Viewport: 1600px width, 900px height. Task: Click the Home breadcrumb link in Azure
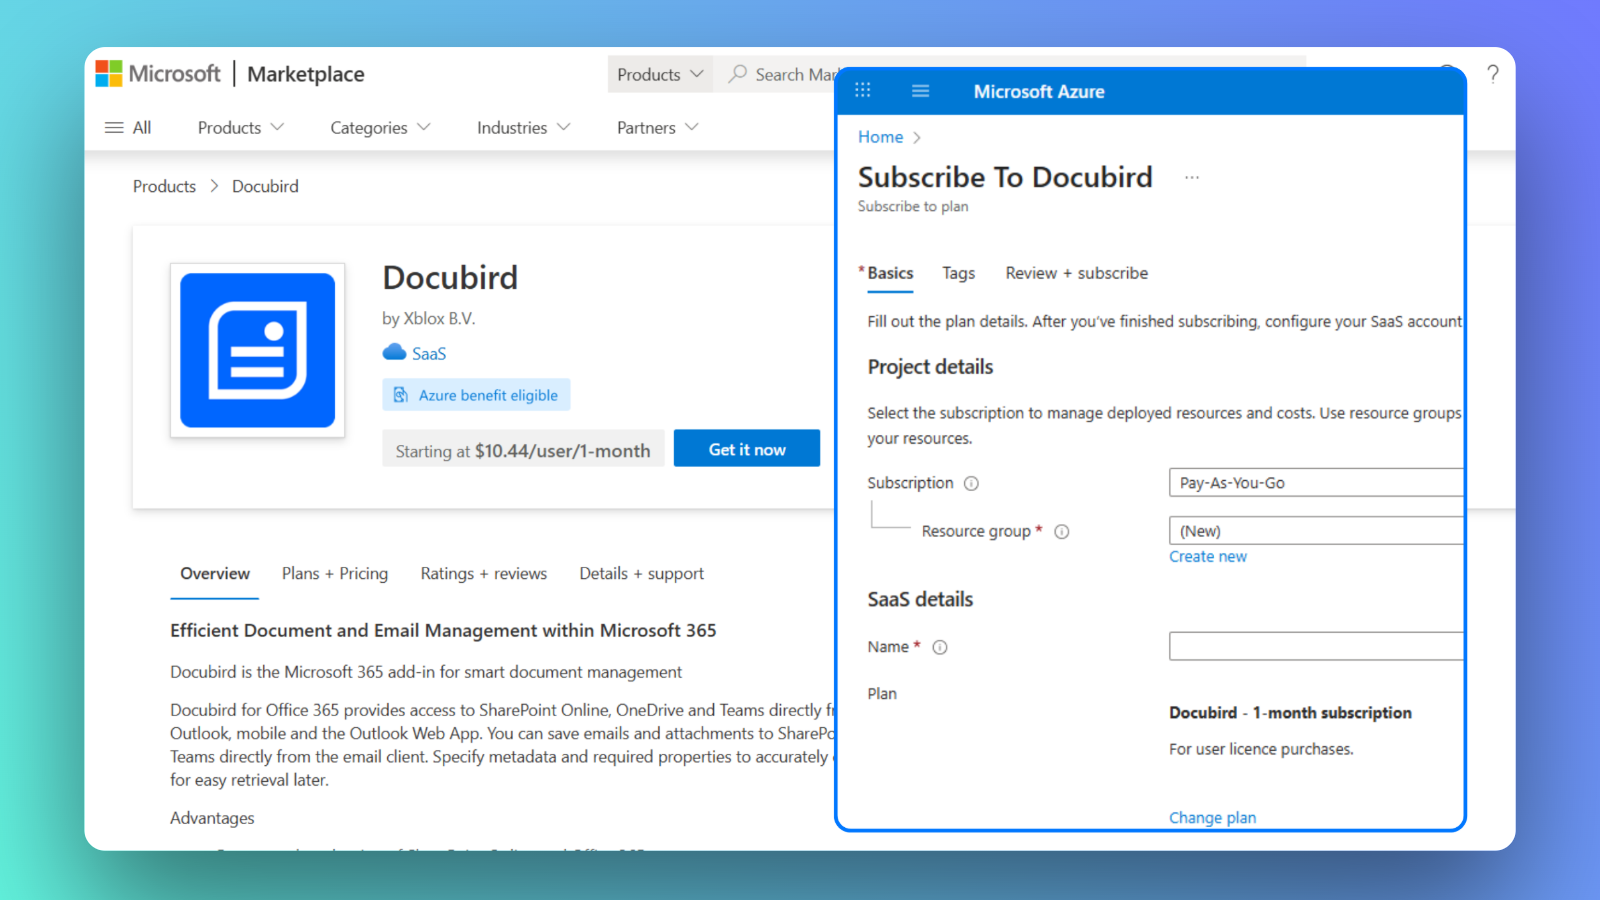[x=881, y=137]
